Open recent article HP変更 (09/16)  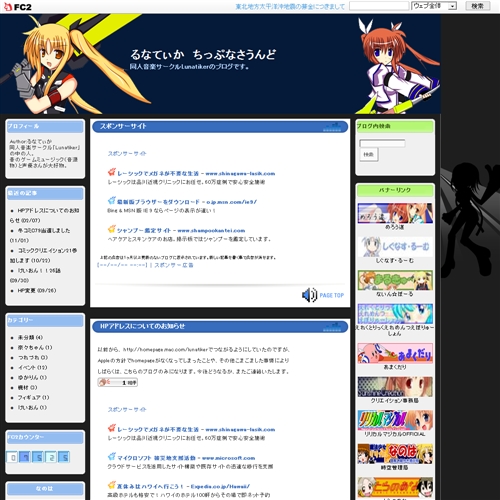37,290
